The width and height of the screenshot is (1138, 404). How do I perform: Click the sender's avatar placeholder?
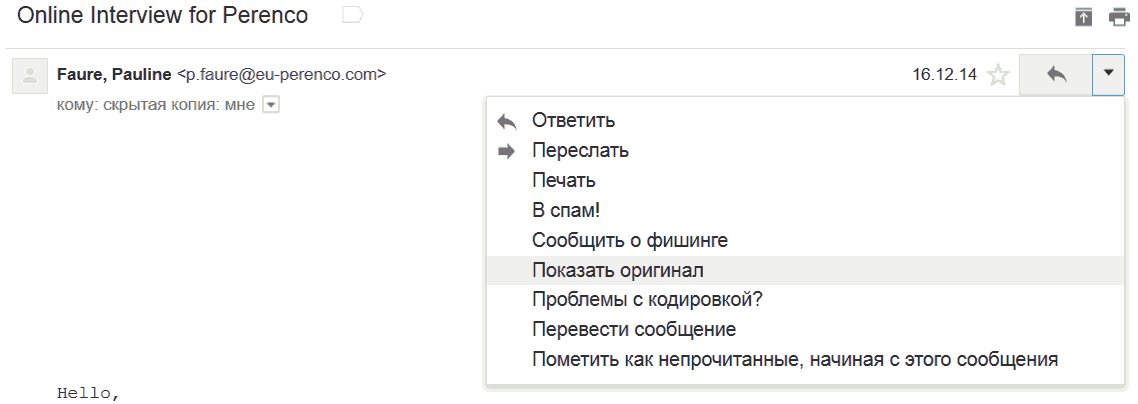click(31, 75)
